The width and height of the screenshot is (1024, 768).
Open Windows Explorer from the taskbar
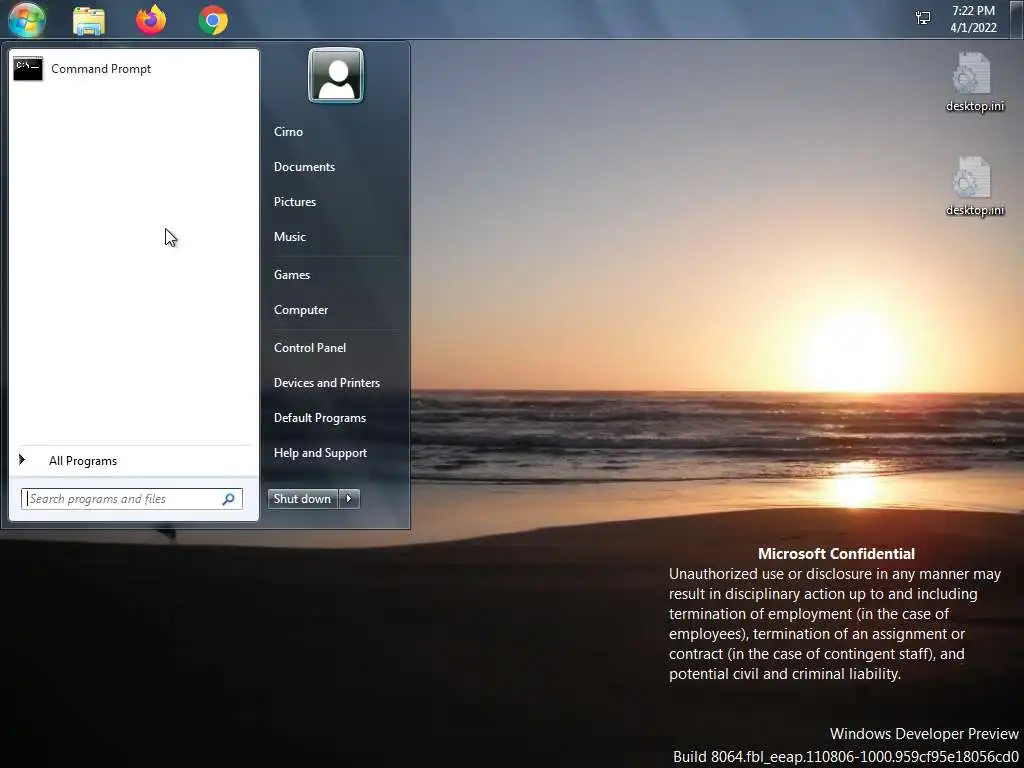tap(89, 21)
